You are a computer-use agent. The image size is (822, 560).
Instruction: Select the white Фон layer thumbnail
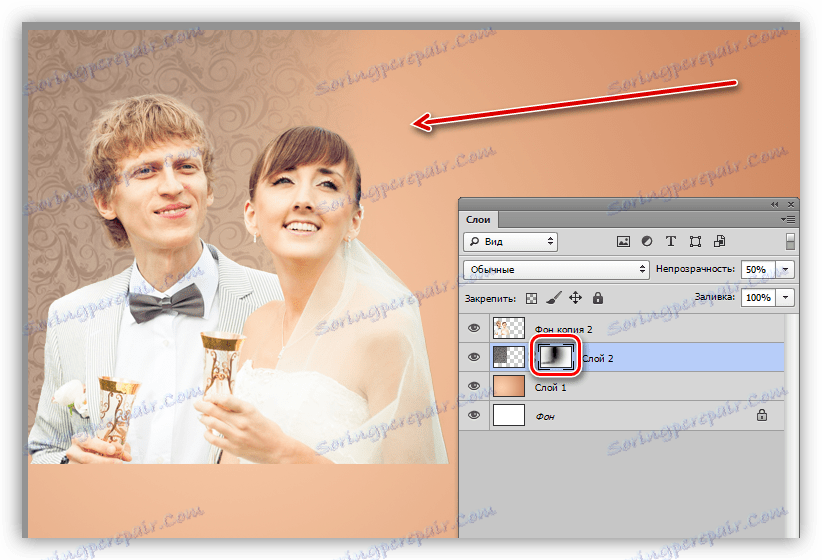coord(509,415)
